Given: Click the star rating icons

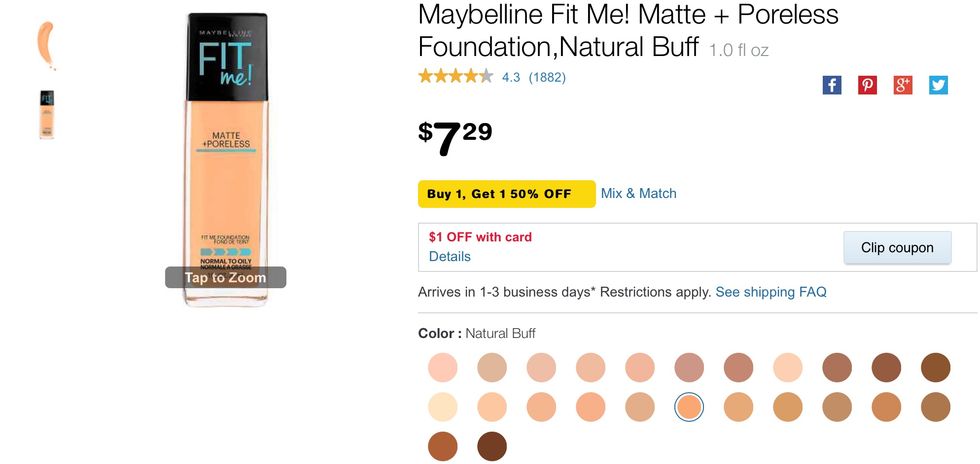Looking at the screenshot, I should (x=455, y=76).
